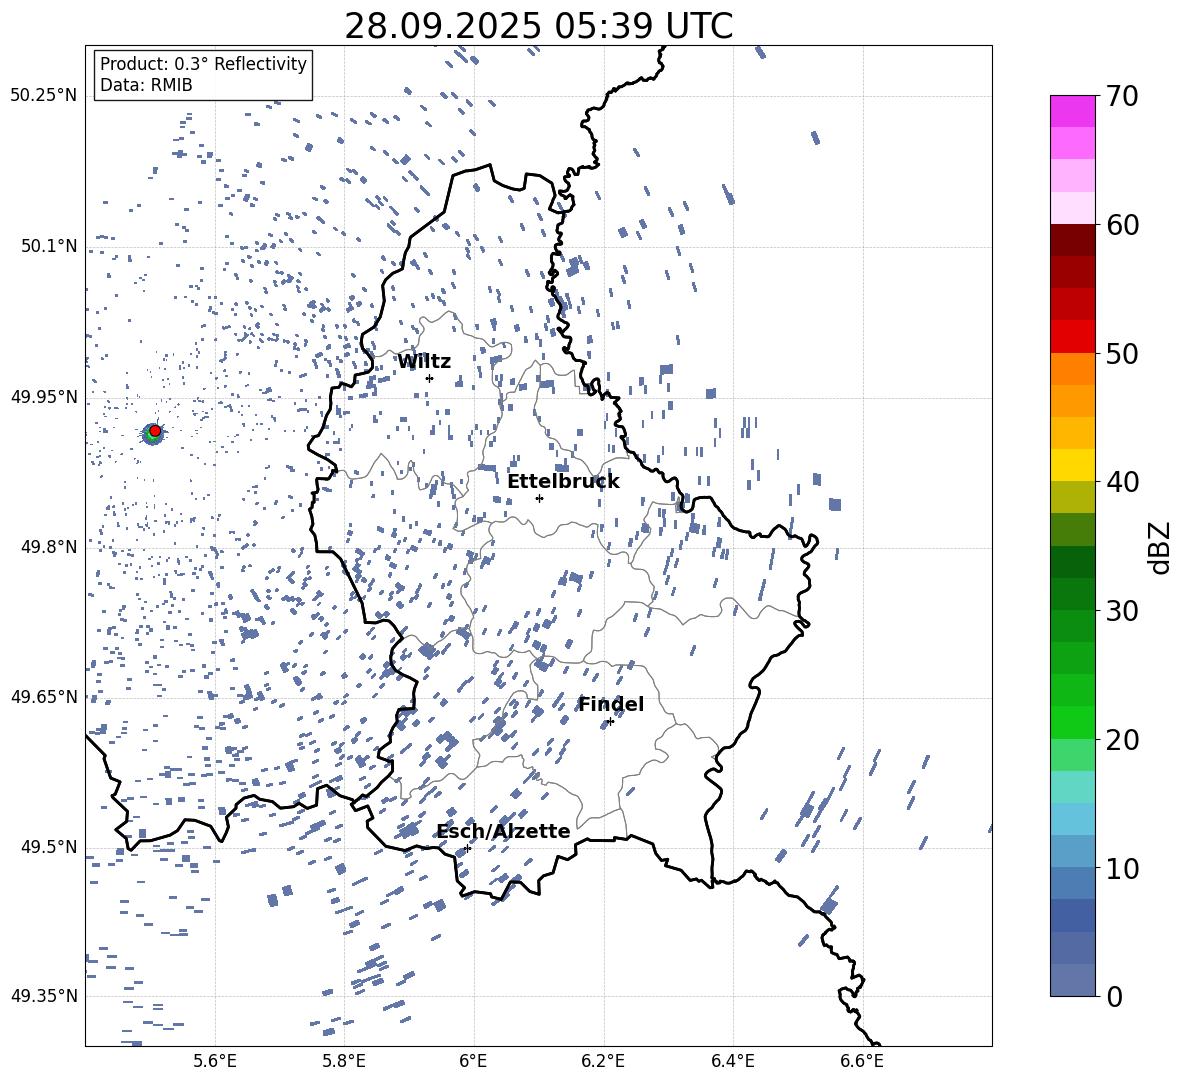Click the timestamp title 28.09.2025 05:39 UTC

(539, 26)
